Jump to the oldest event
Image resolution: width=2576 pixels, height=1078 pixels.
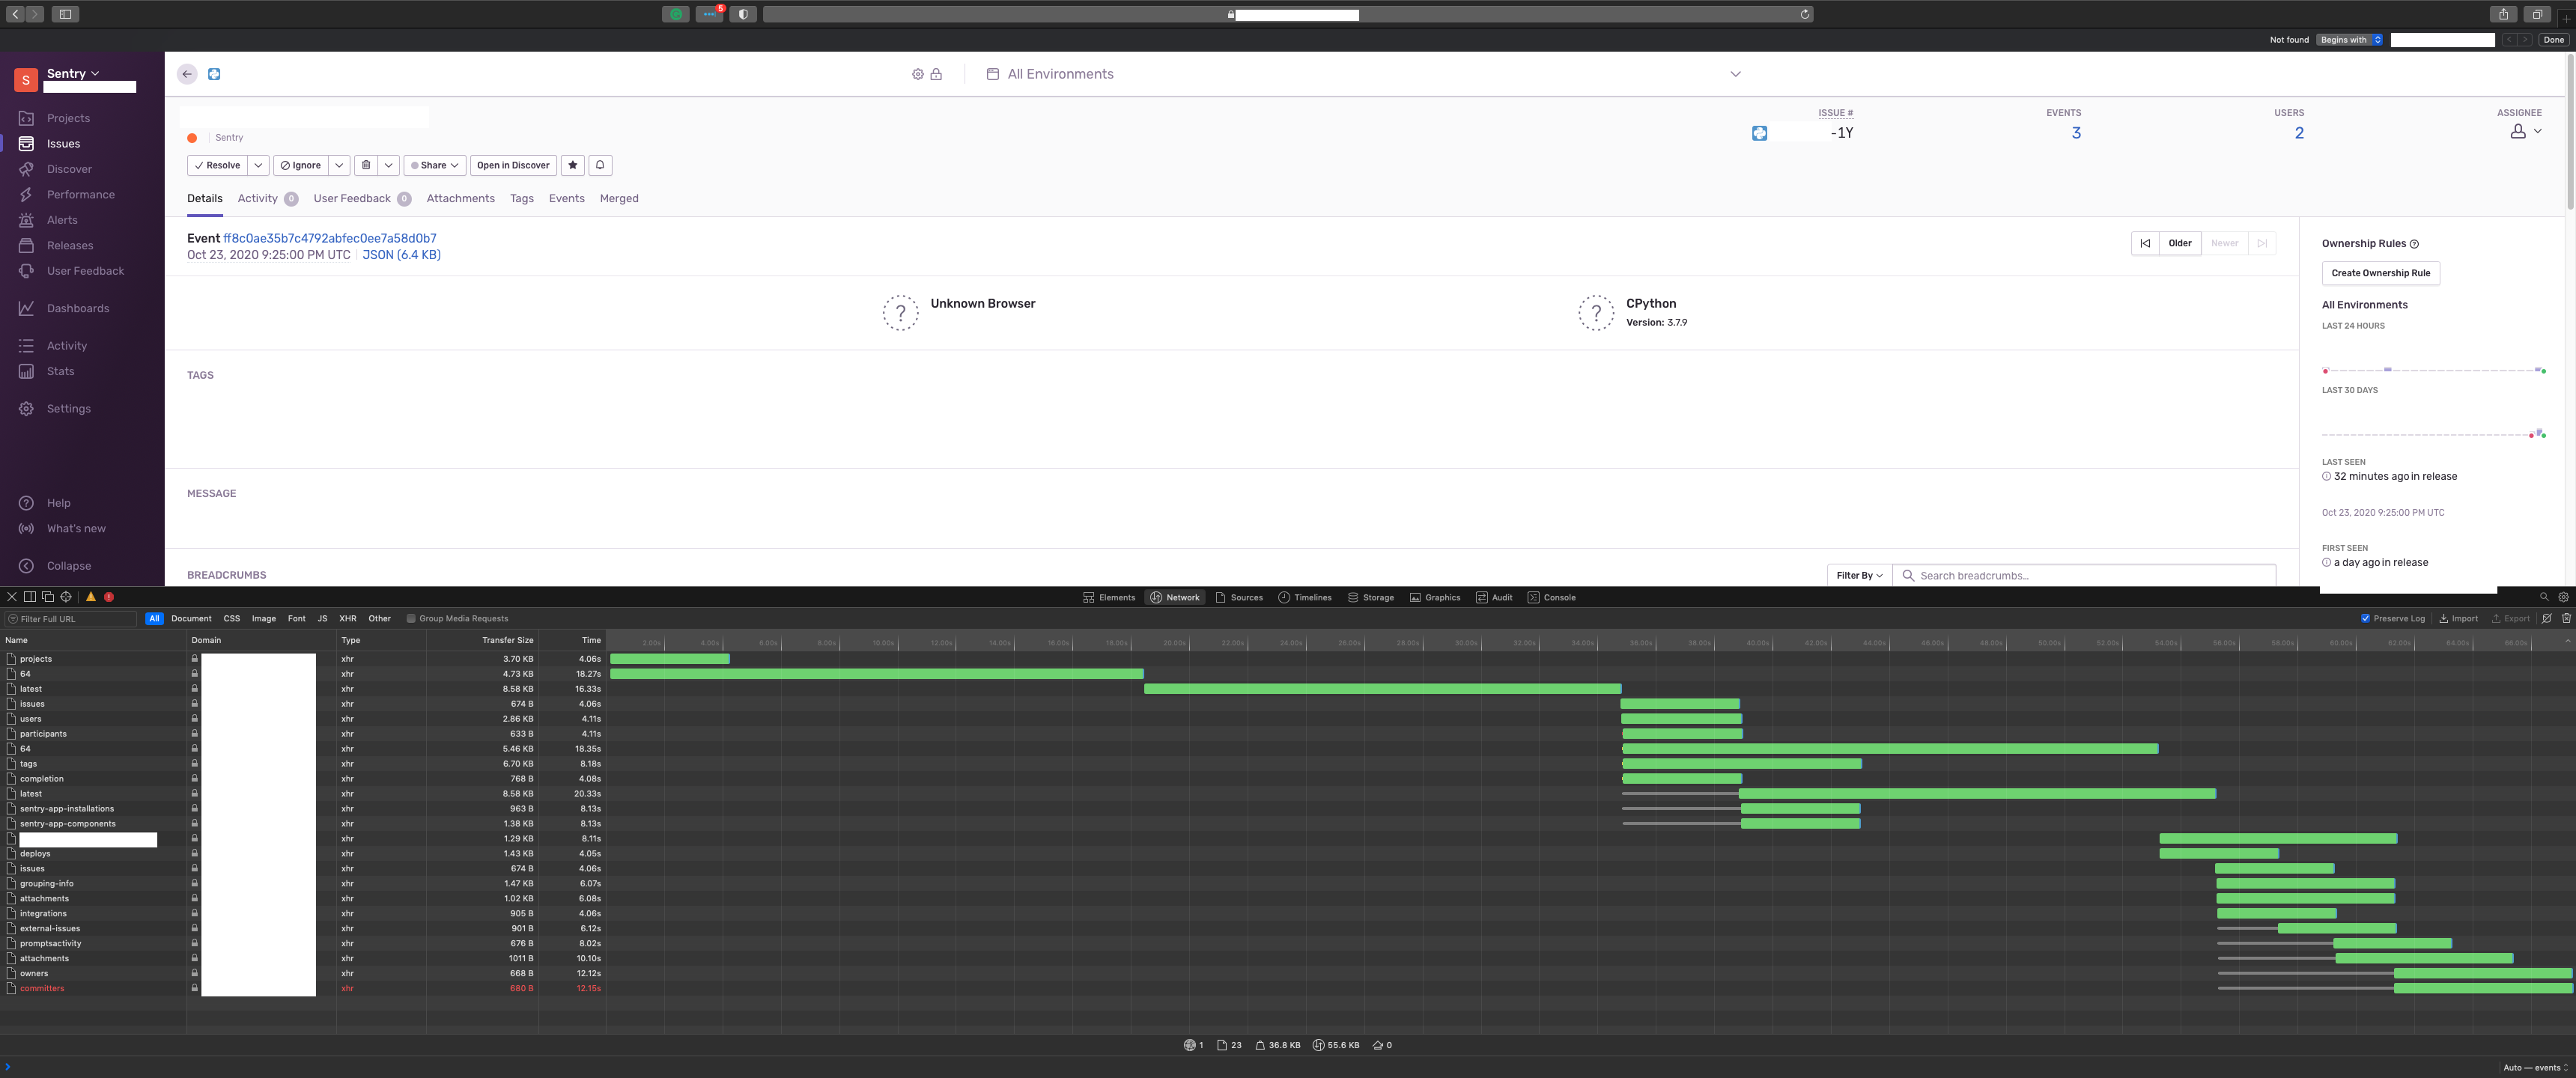(x=2145, y=243)
